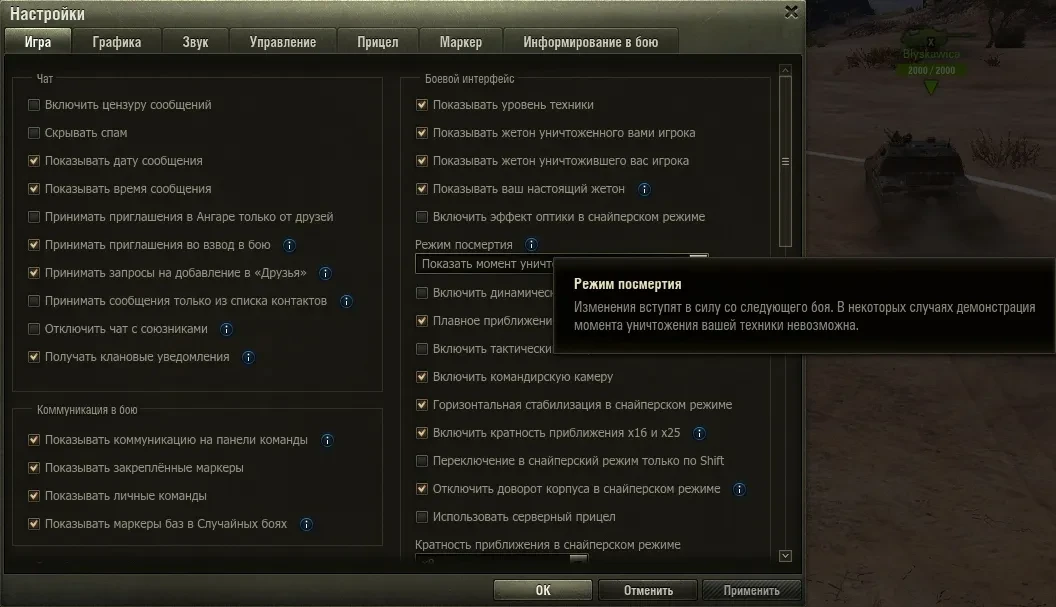Uncheck «Включить командирскую камеру»
The image size is (1056, 607).
pyautogui.click(x=422, y=377)
